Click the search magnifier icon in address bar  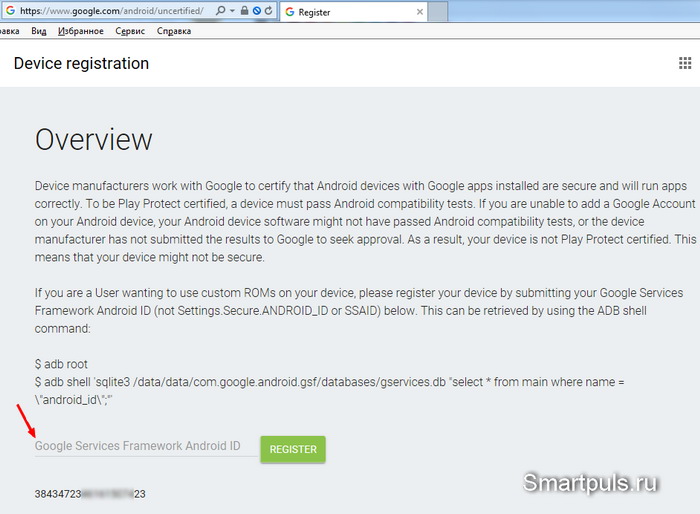click(221, 10)
